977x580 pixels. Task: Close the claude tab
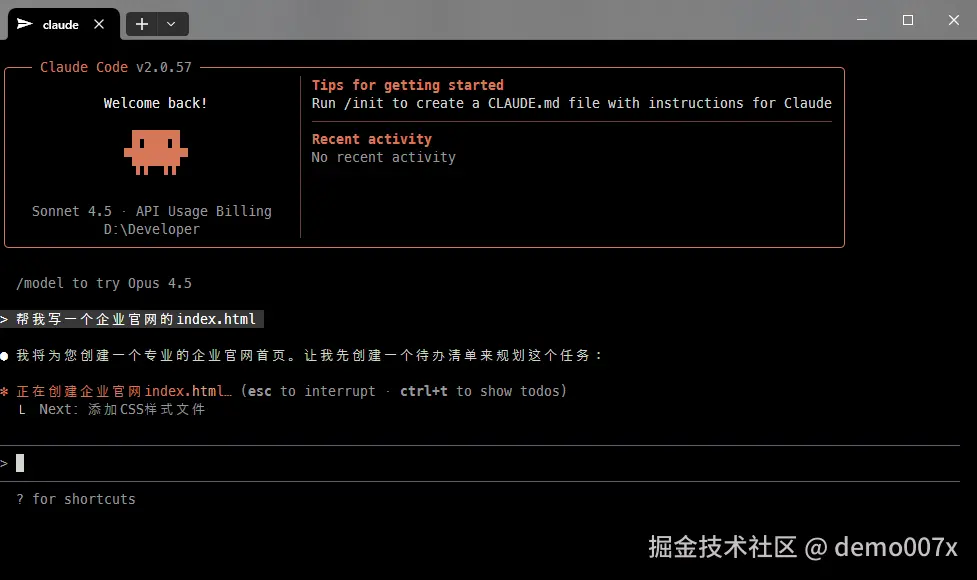[x=99, y=24]
